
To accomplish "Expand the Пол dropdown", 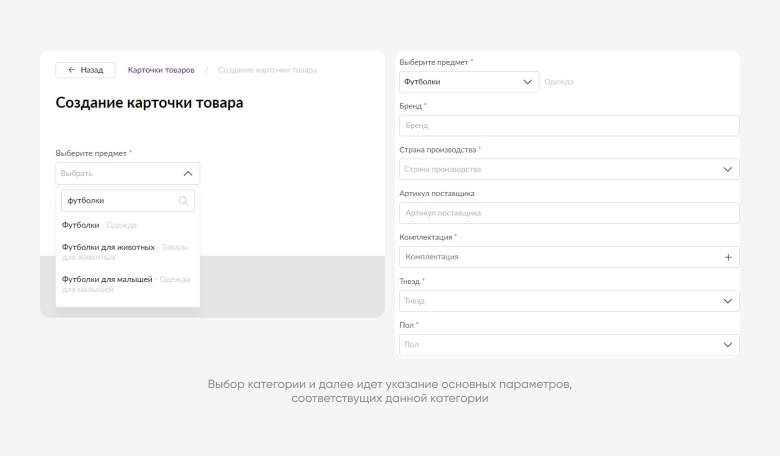I will coord(569,345).
